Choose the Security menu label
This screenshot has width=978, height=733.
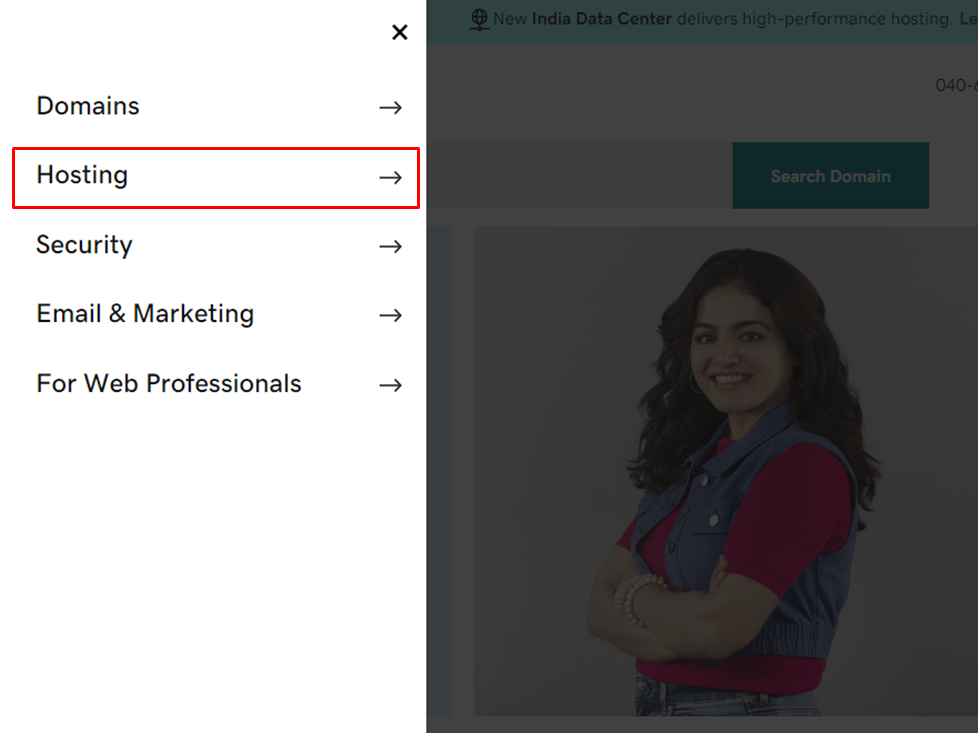pyautogui.click(x=84, y=245)
